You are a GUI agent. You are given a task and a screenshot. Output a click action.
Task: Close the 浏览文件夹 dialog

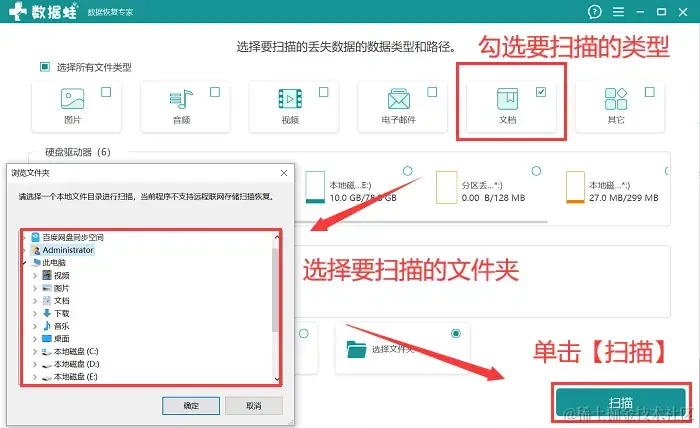click(284, 173)
